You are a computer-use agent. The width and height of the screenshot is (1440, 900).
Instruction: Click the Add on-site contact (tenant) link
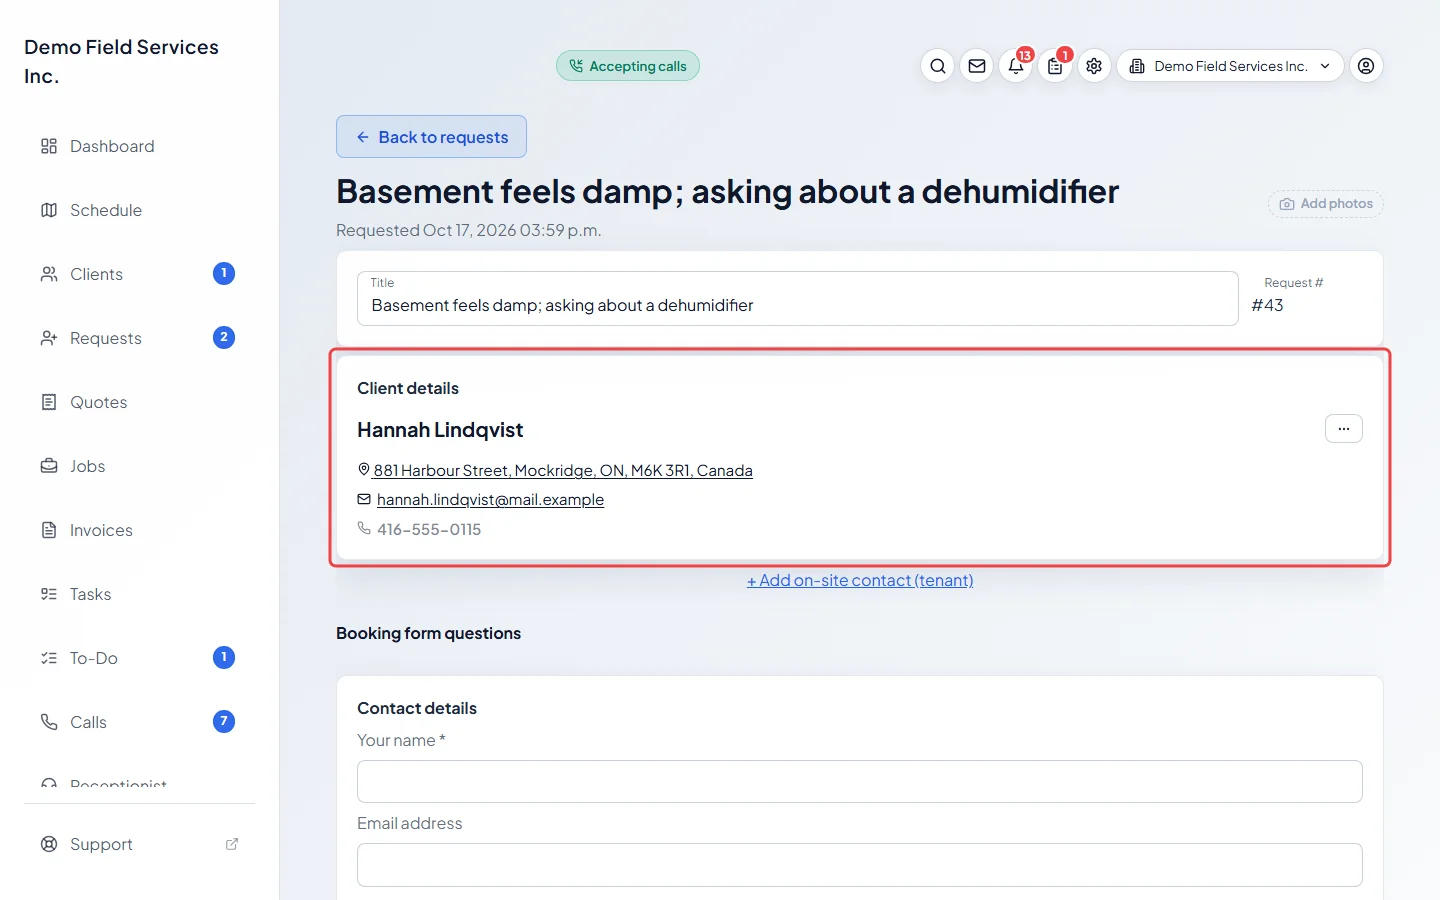pyautogui.click(x=860, y=580)
